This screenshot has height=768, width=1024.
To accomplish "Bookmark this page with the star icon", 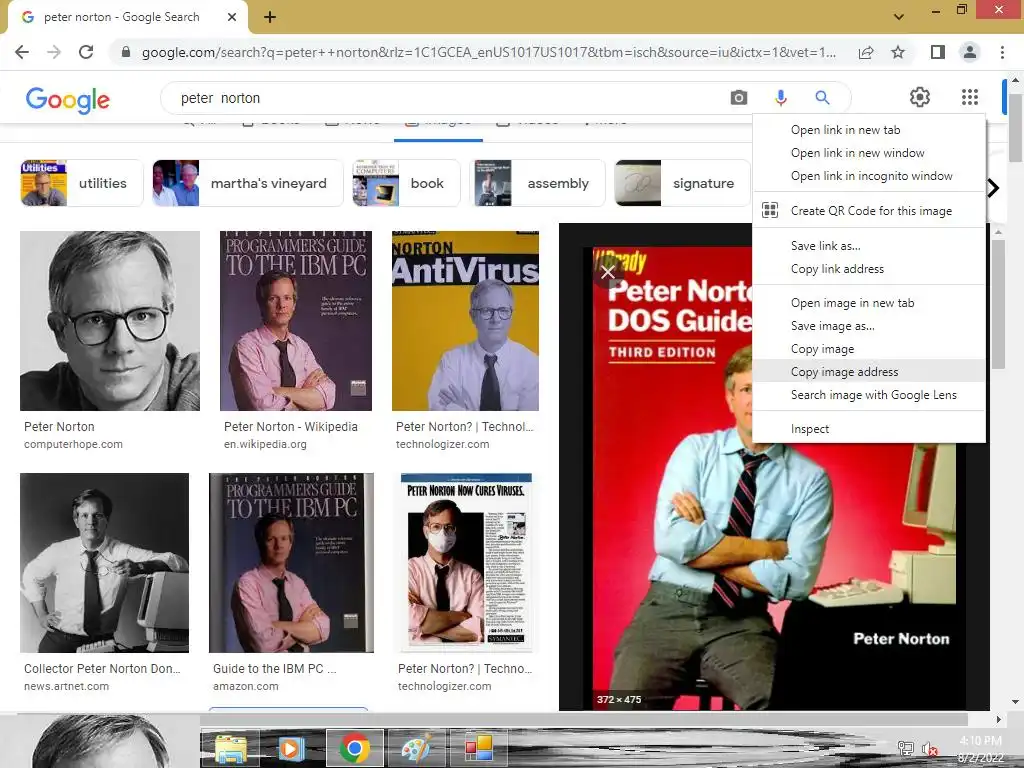I will pyautogui.click(x=898, y=52).
